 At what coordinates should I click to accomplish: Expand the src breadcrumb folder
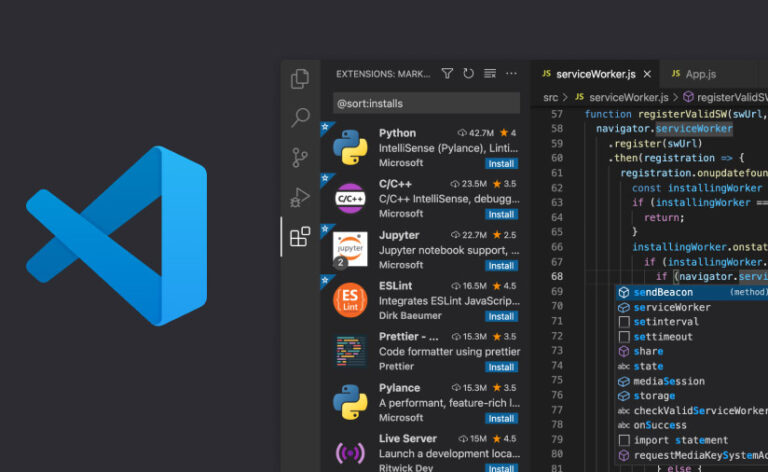[x=550, y=97]
